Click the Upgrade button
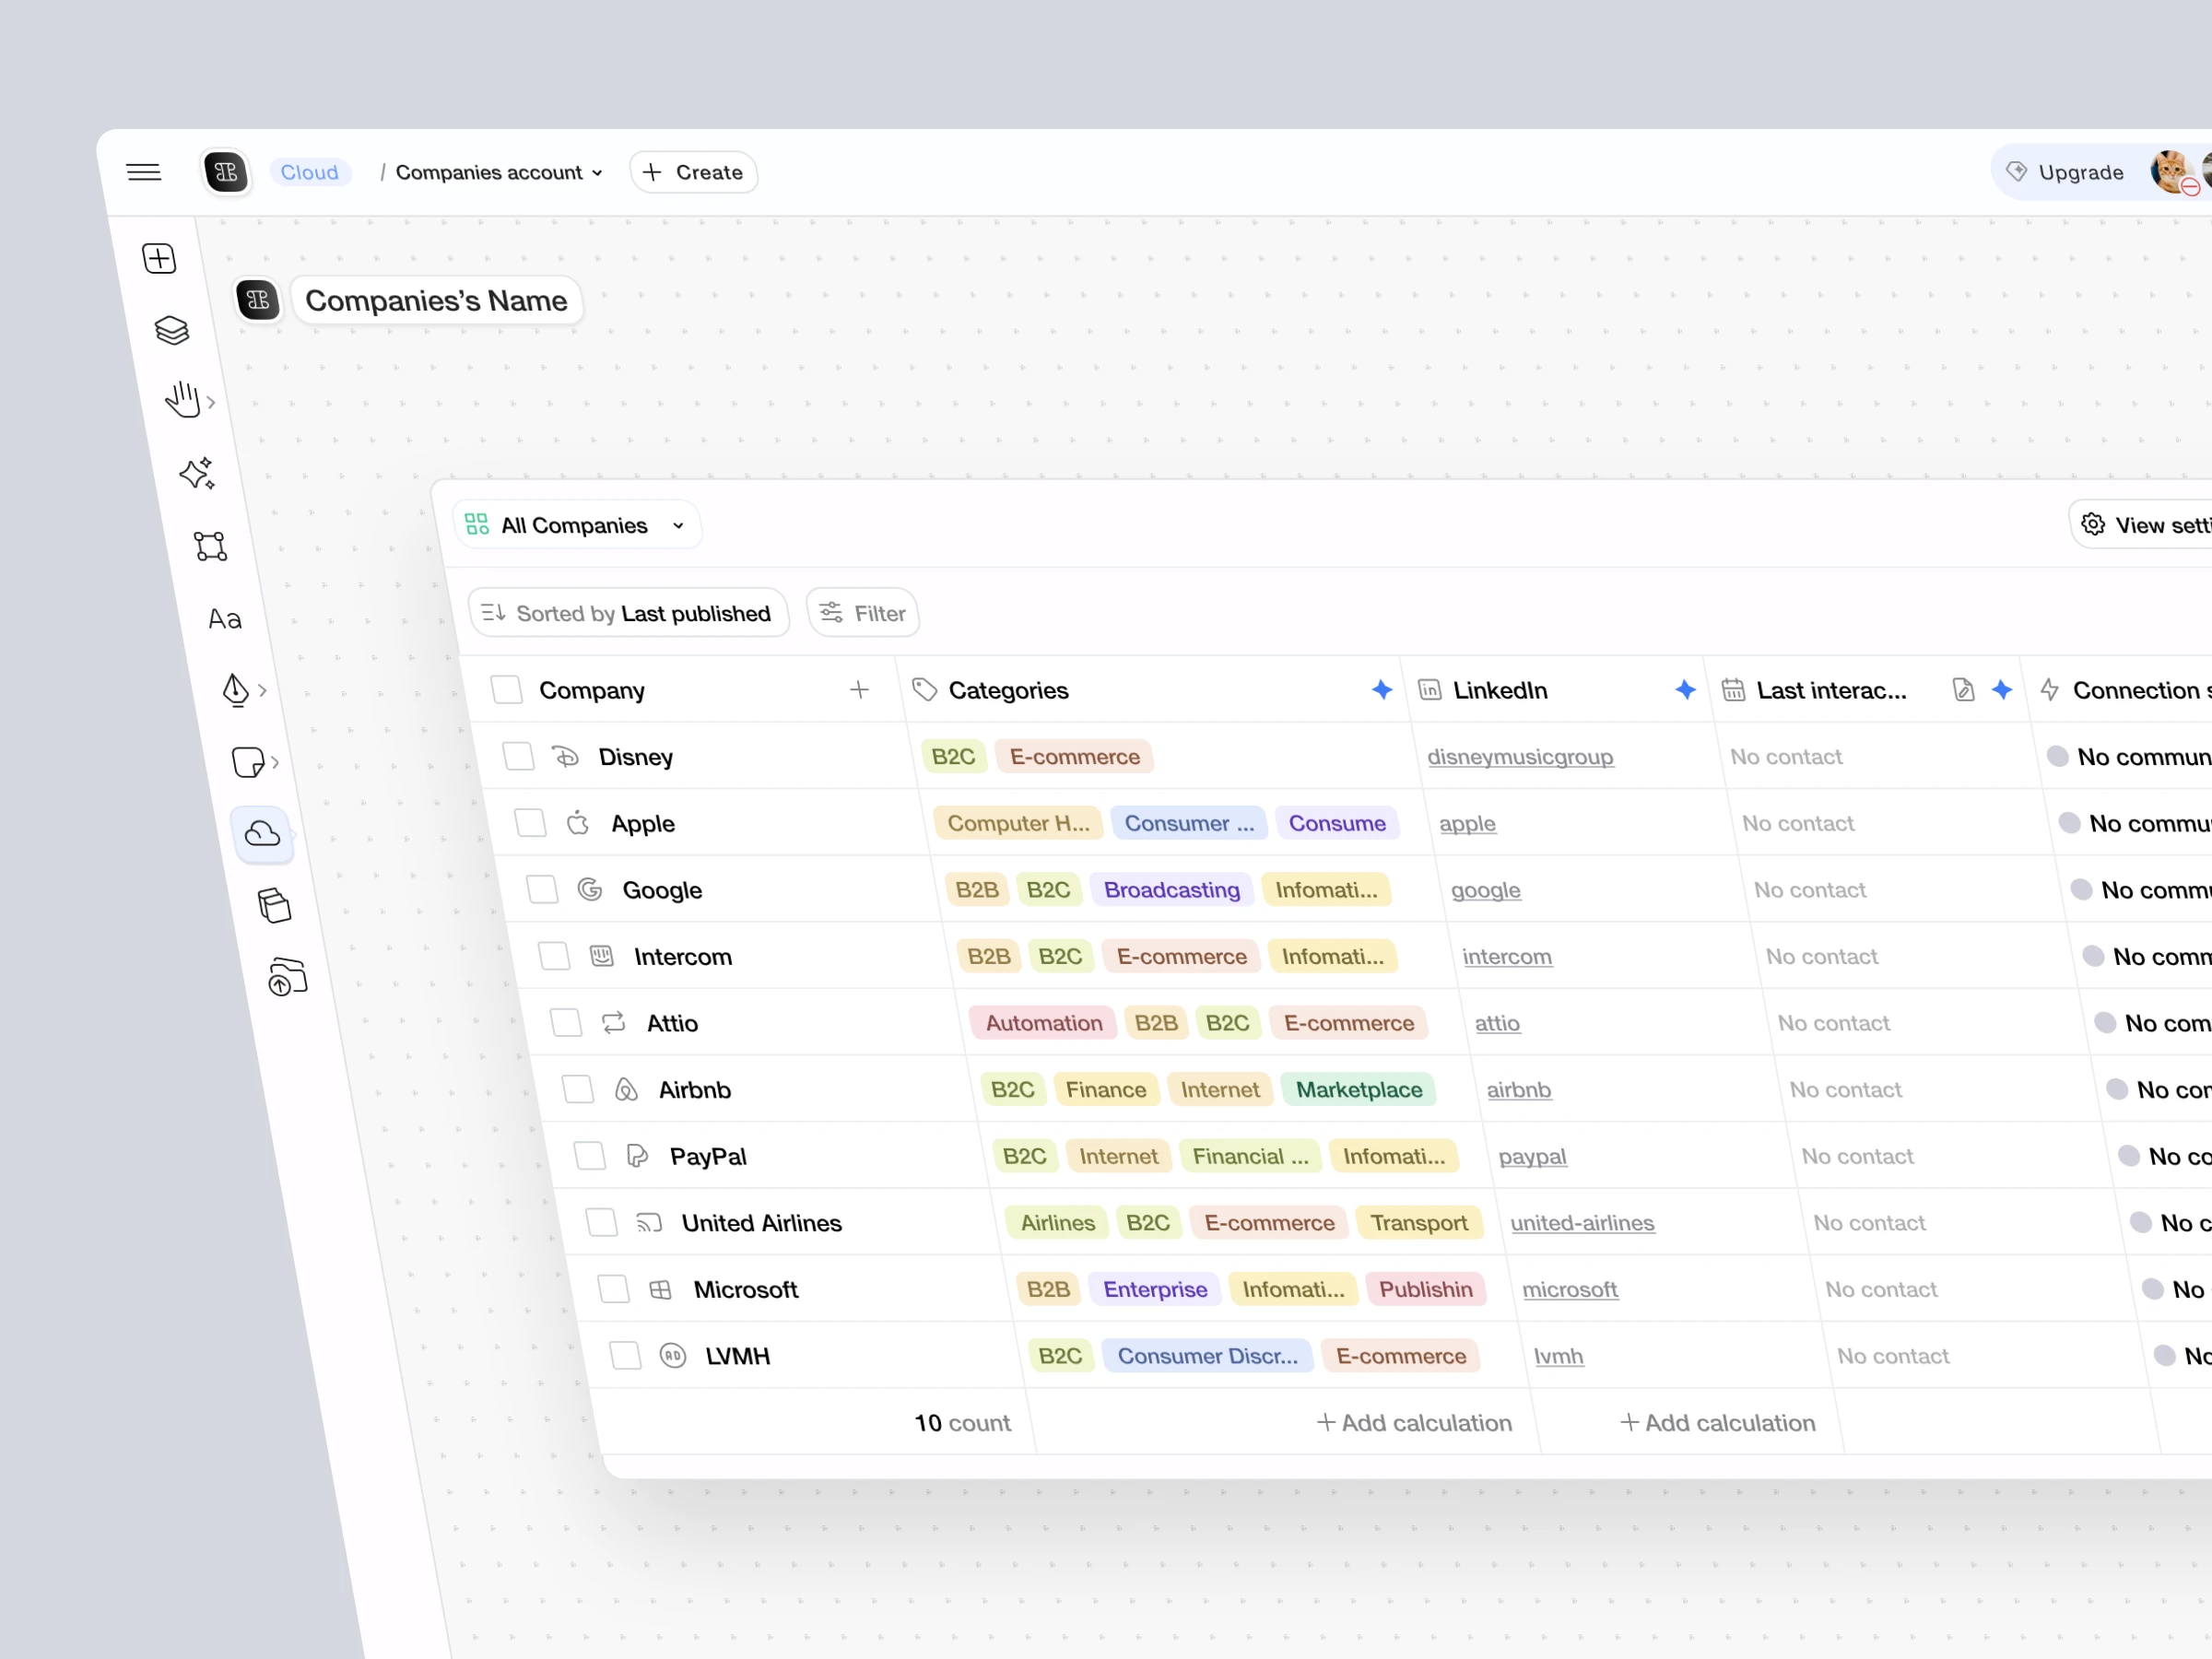 [2066, 172]
